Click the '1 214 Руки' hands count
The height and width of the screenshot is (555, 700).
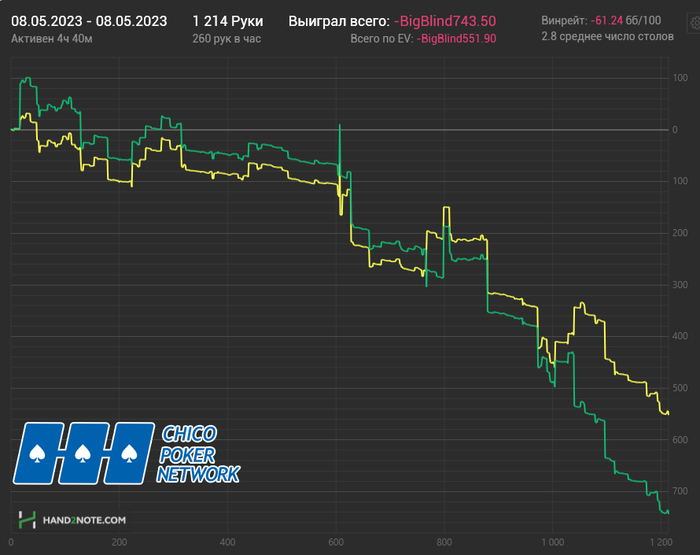tap(228, 21)
